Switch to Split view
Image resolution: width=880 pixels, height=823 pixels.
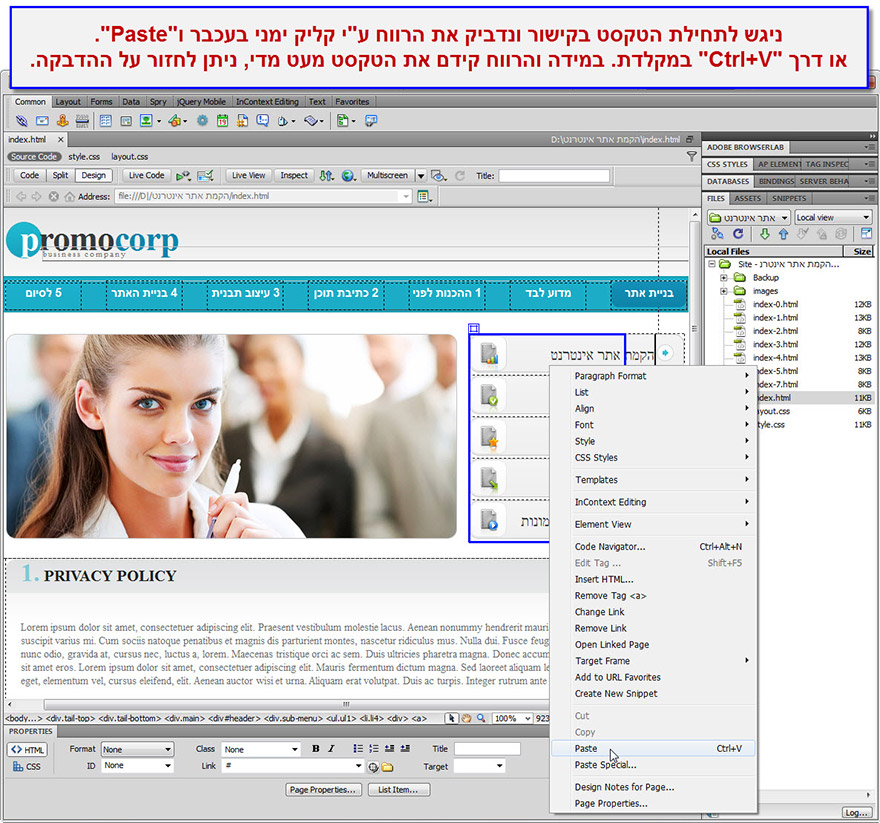coord(60,176)
